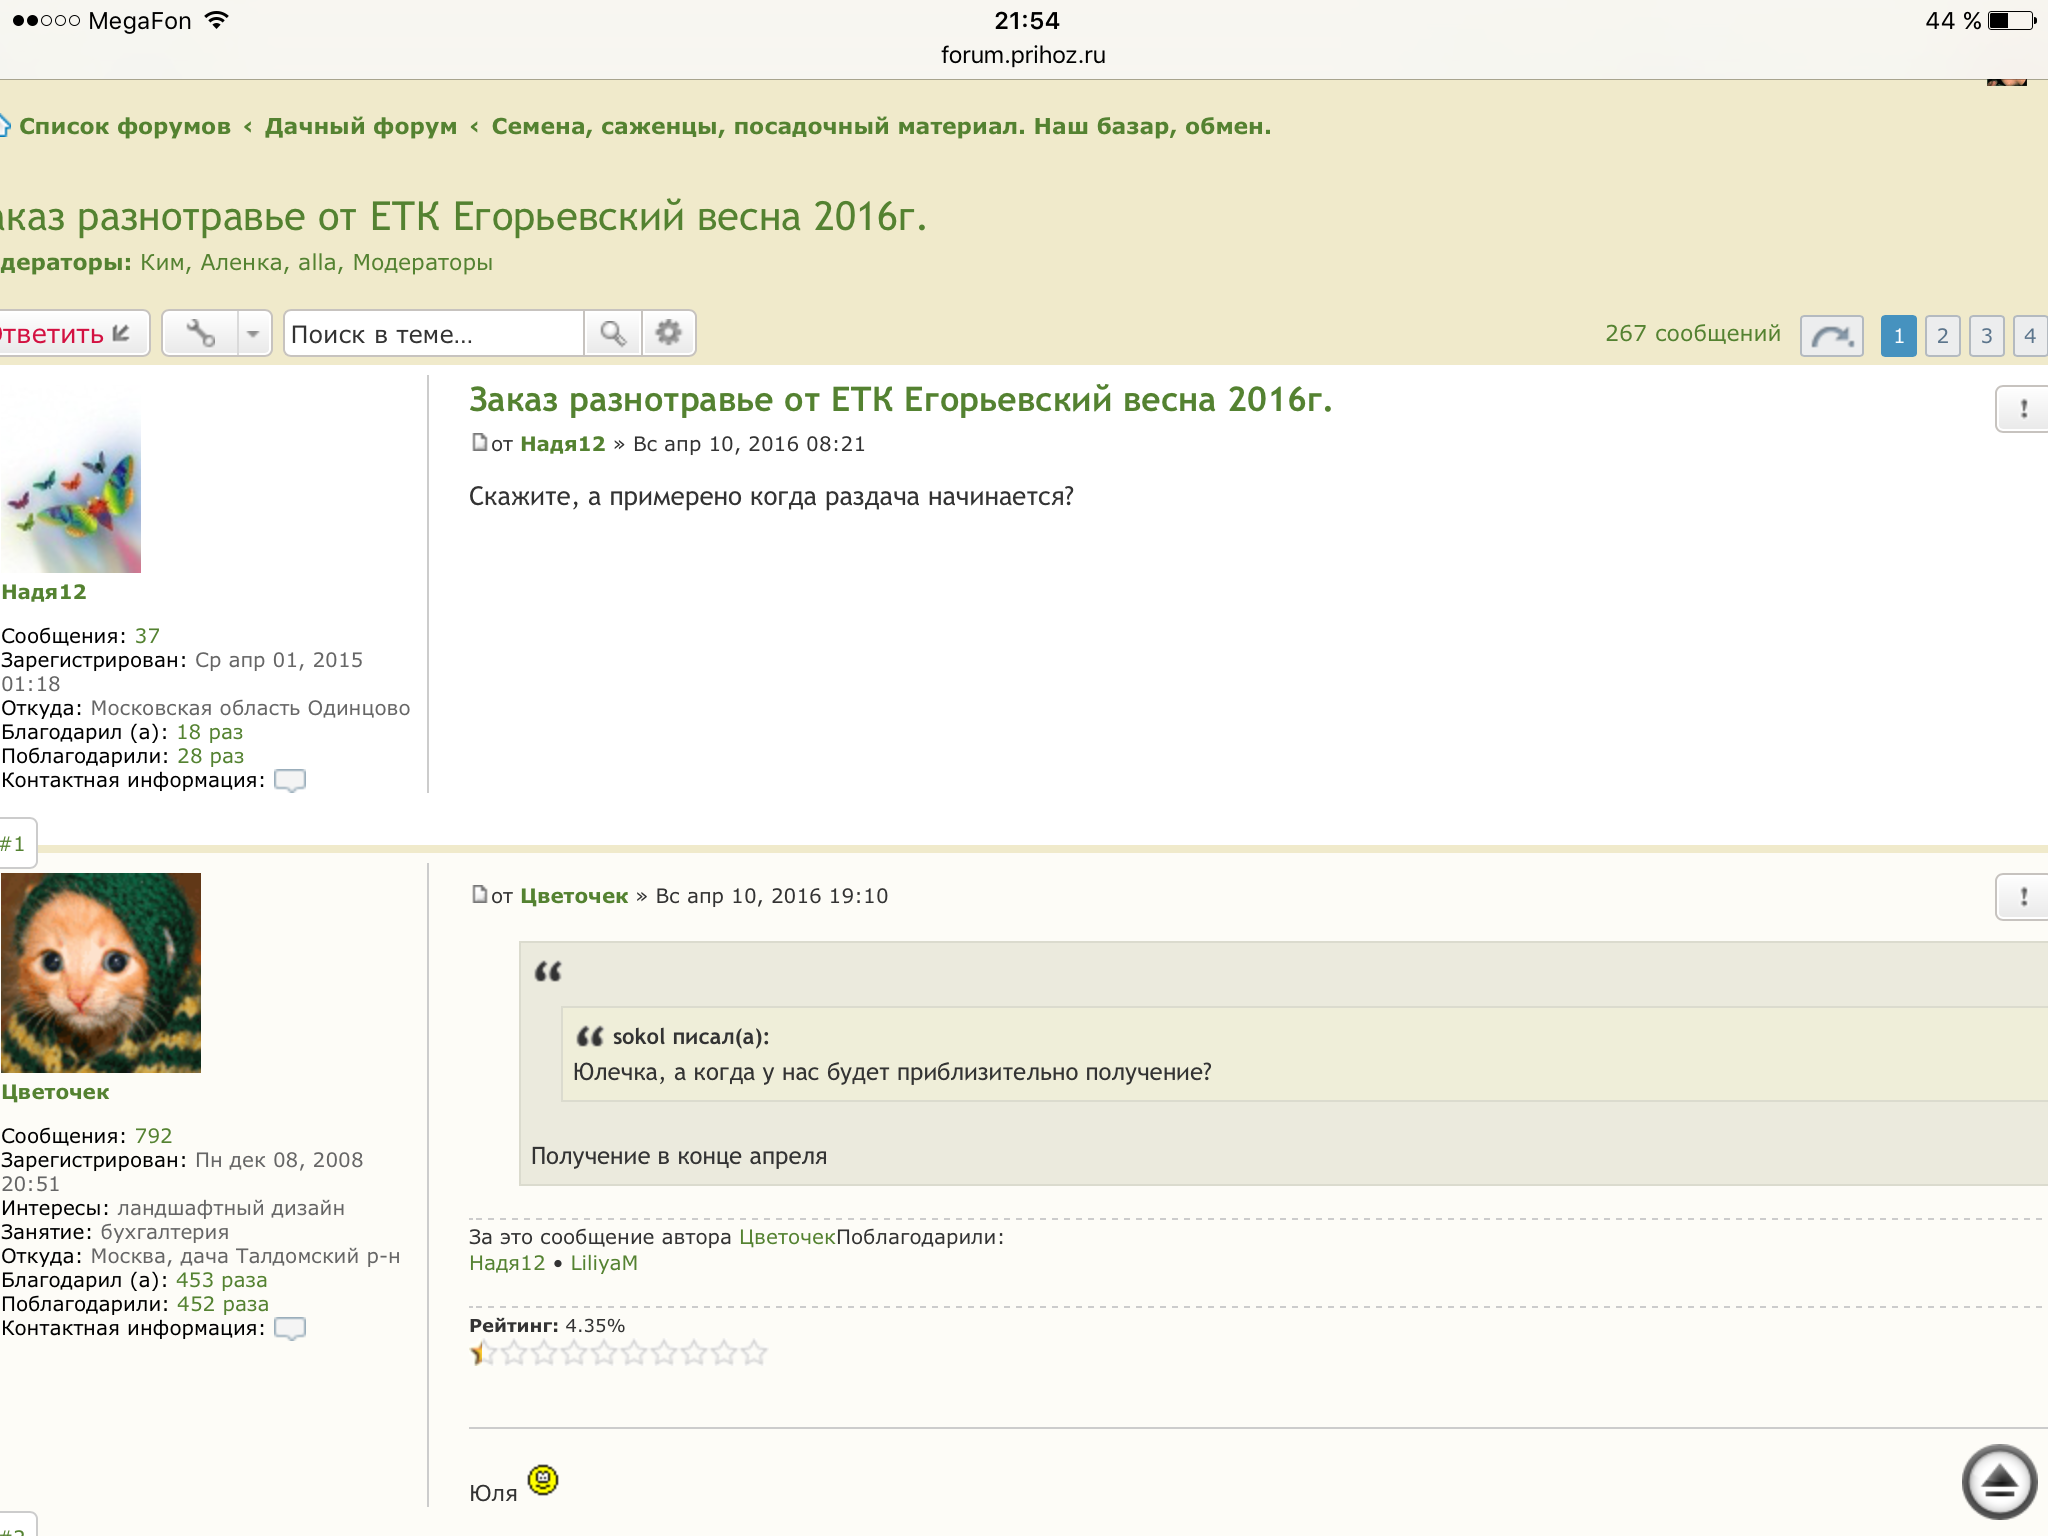Click Надя12's post count 37
The image size is (2048, 1536).
pyautogui.click(x=148, y=636)
